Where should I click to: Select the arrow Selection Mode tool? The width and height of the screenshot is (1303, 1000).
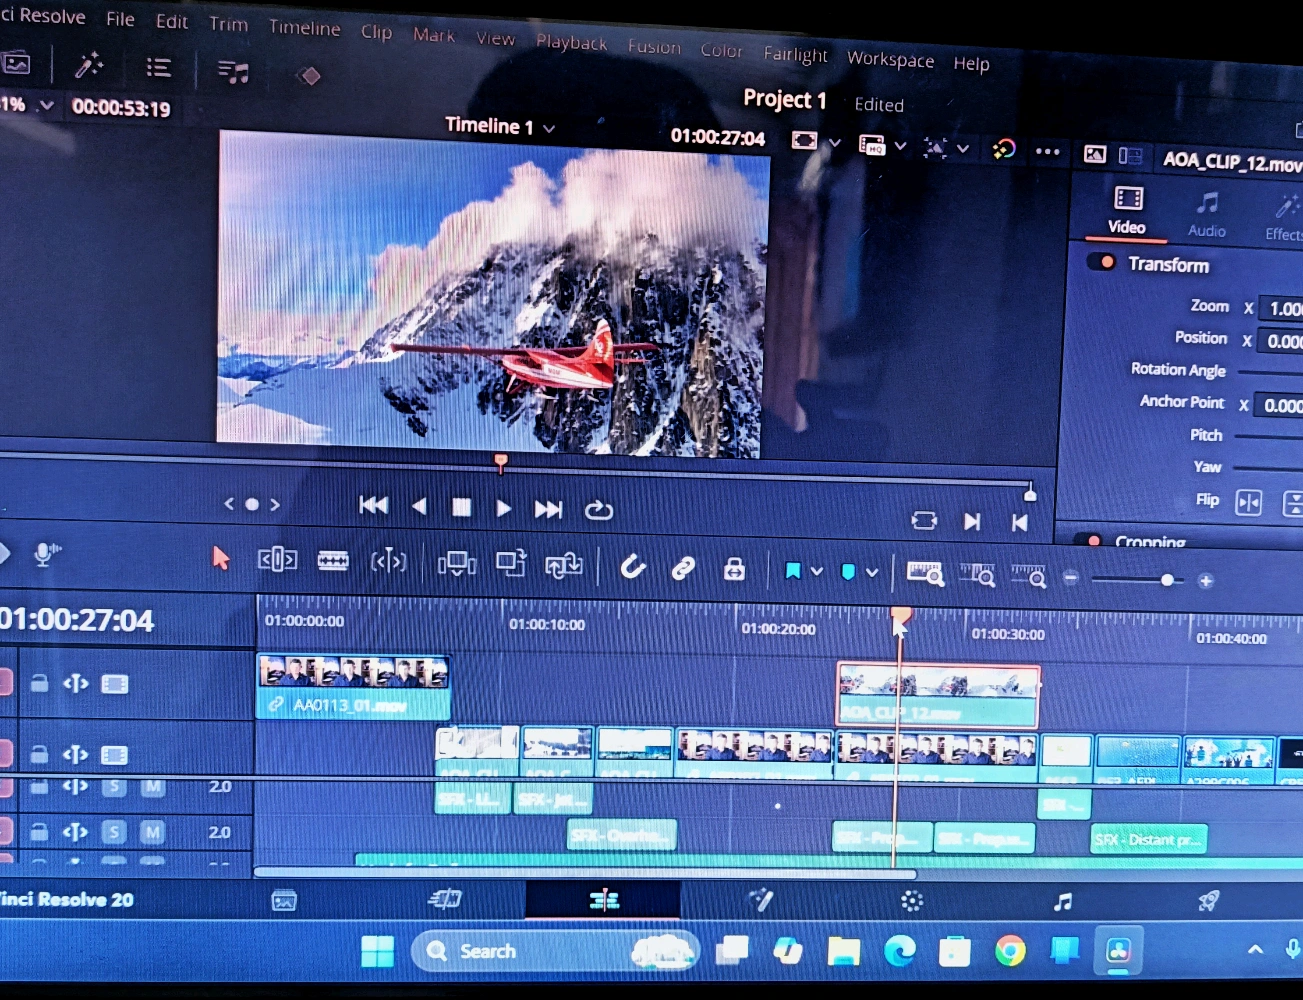pyautogui.click(x=221, y=558)
